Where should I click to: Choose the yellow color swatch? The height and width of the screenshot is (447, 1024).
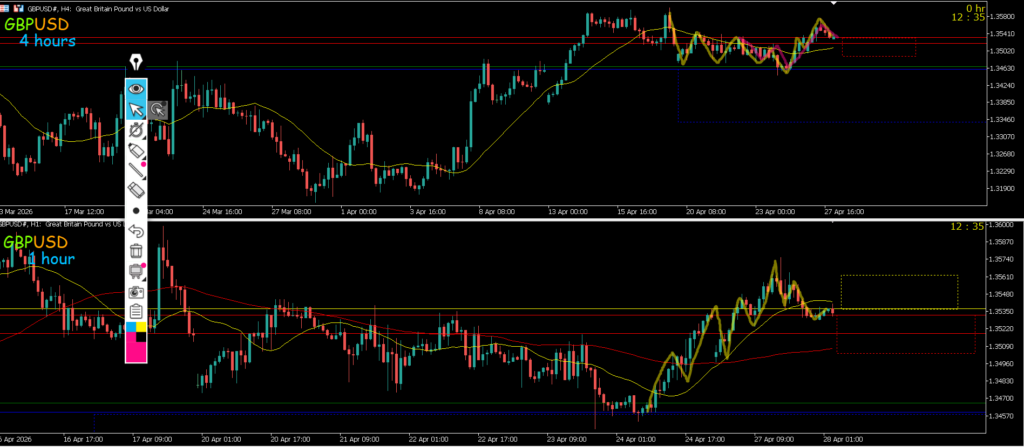142,325
